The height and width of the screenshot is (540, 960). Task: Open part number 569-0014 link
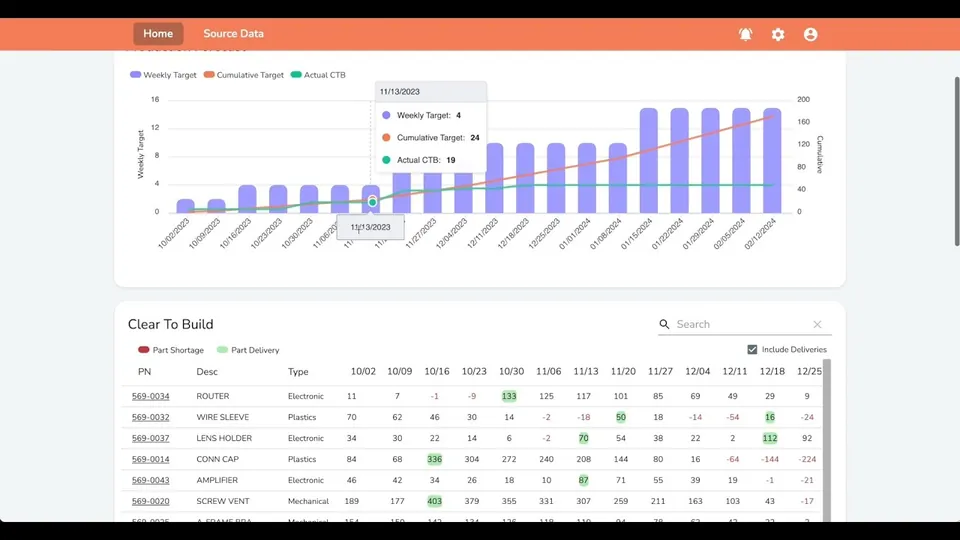coord(151,459)
